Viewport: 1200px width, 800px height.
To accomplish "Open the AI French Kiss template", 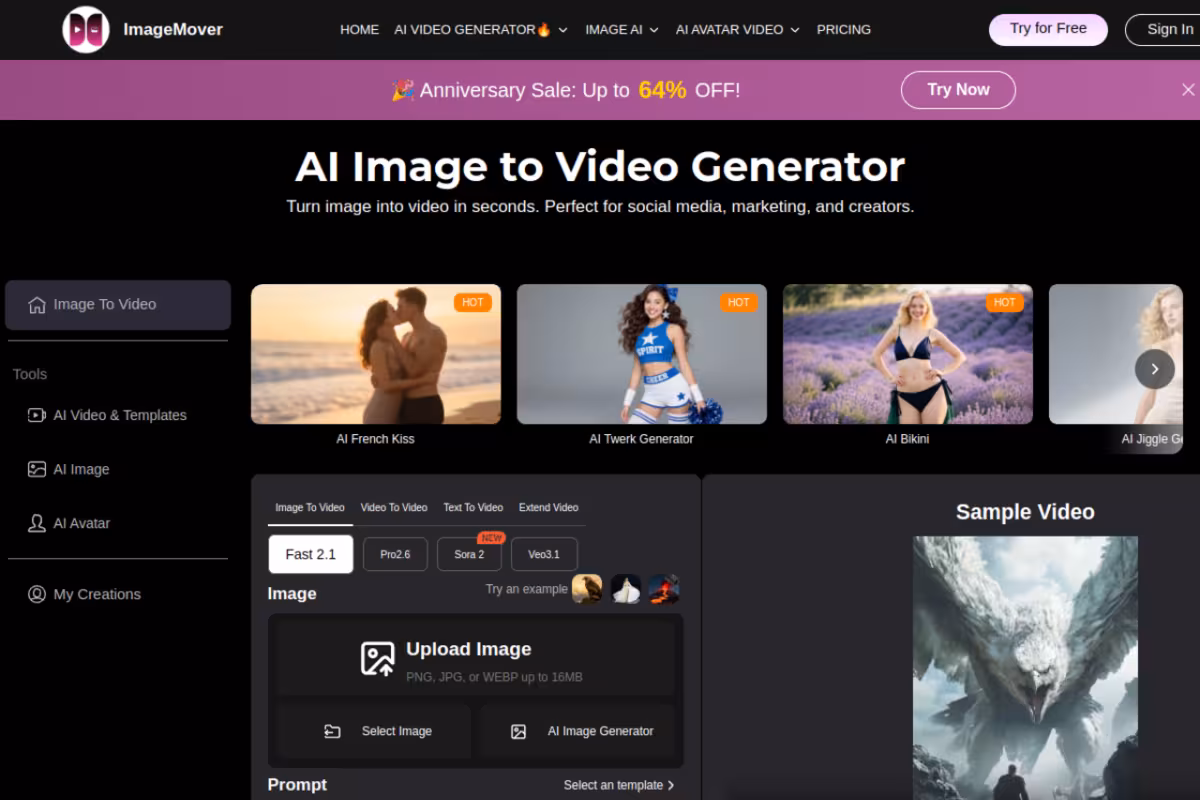I will [x=376, y=354].
